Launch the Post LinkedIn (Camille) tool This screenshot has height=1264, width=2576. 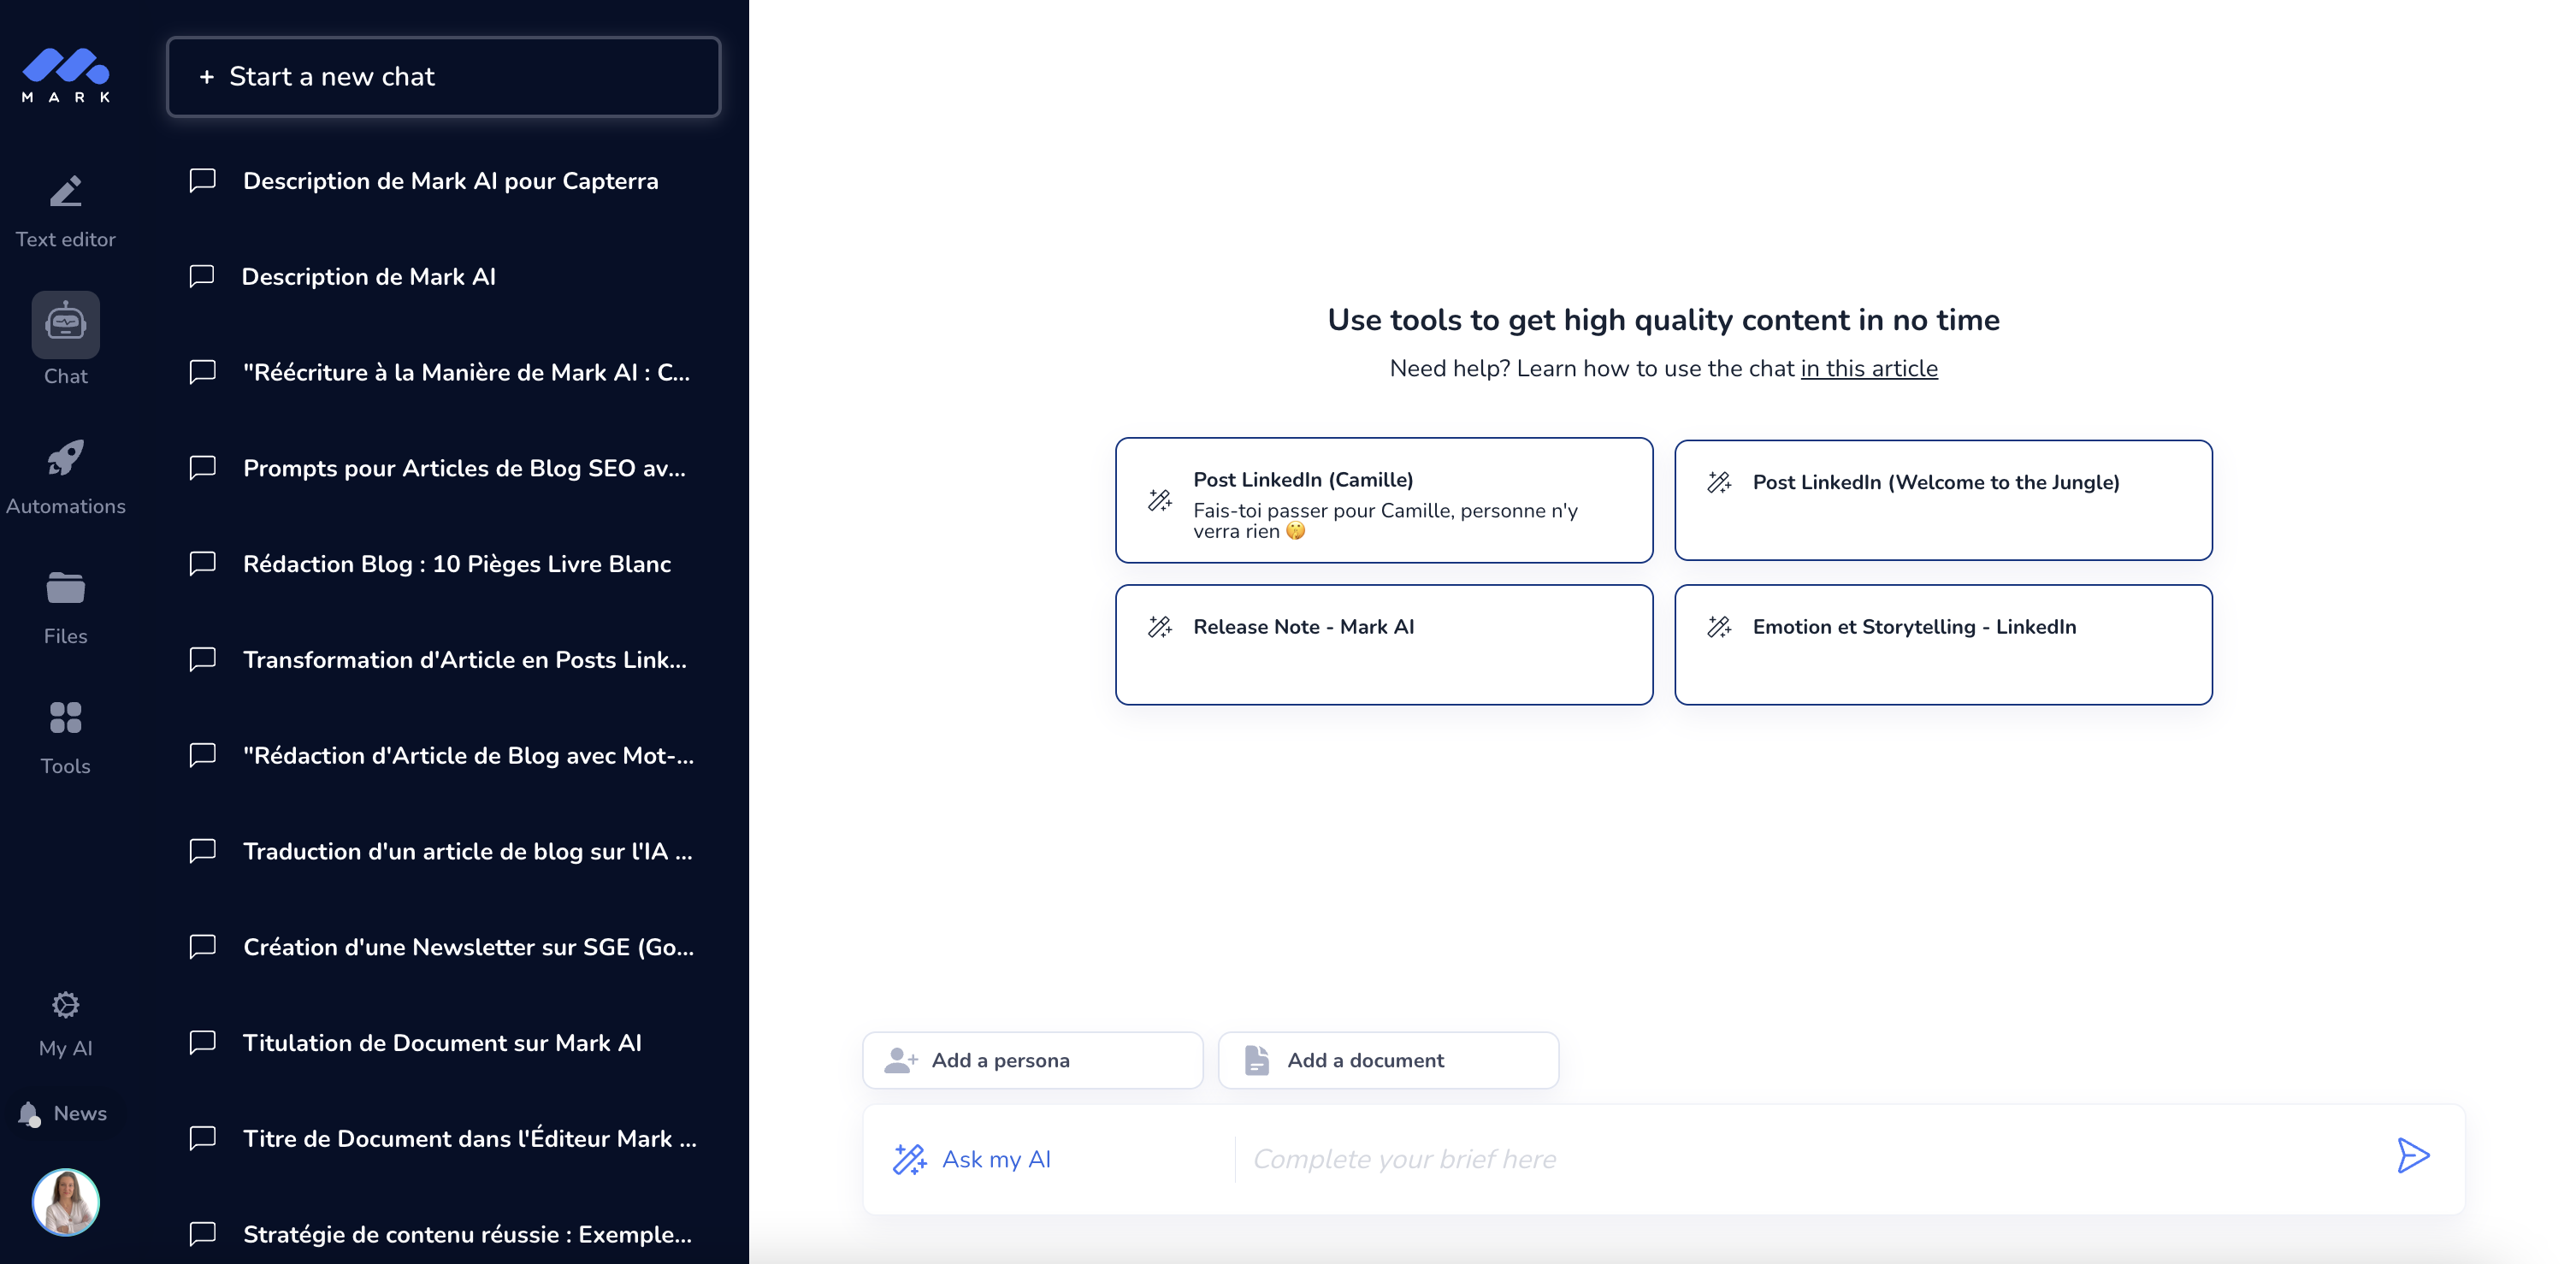[x=1383, y=500]
